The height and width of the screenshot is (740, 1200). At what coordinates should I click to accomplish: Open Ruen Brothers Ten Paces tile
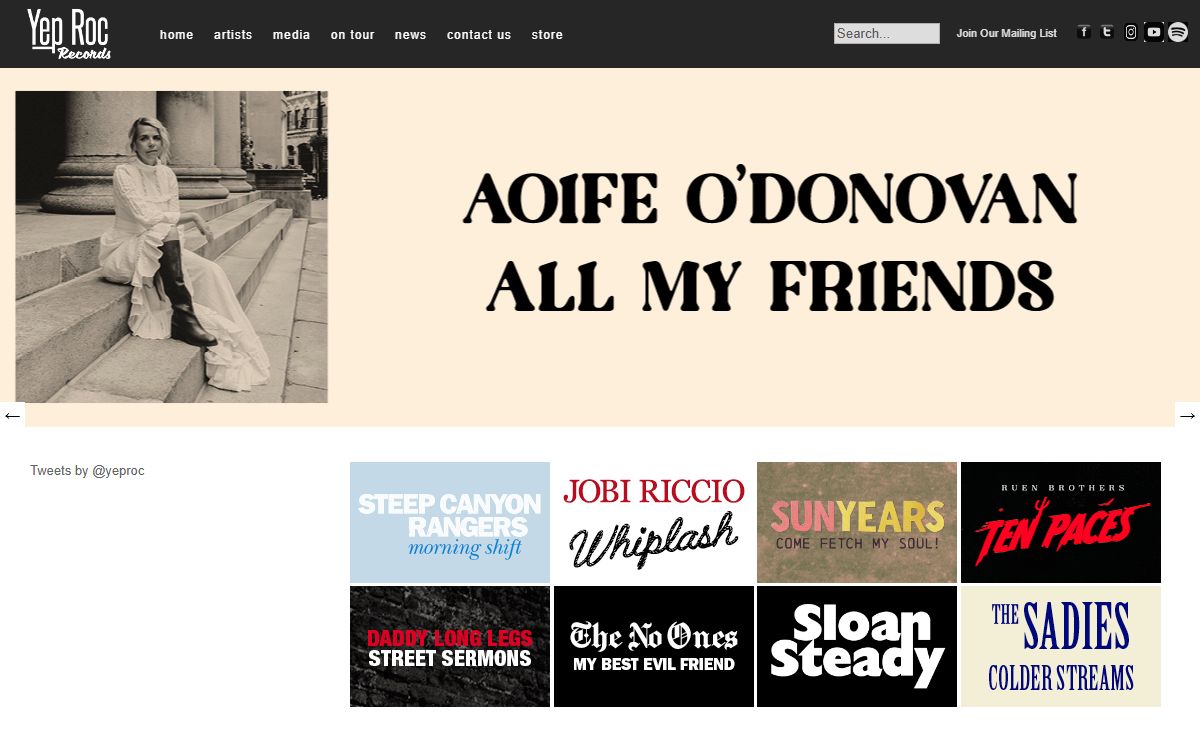(1061, 522)
